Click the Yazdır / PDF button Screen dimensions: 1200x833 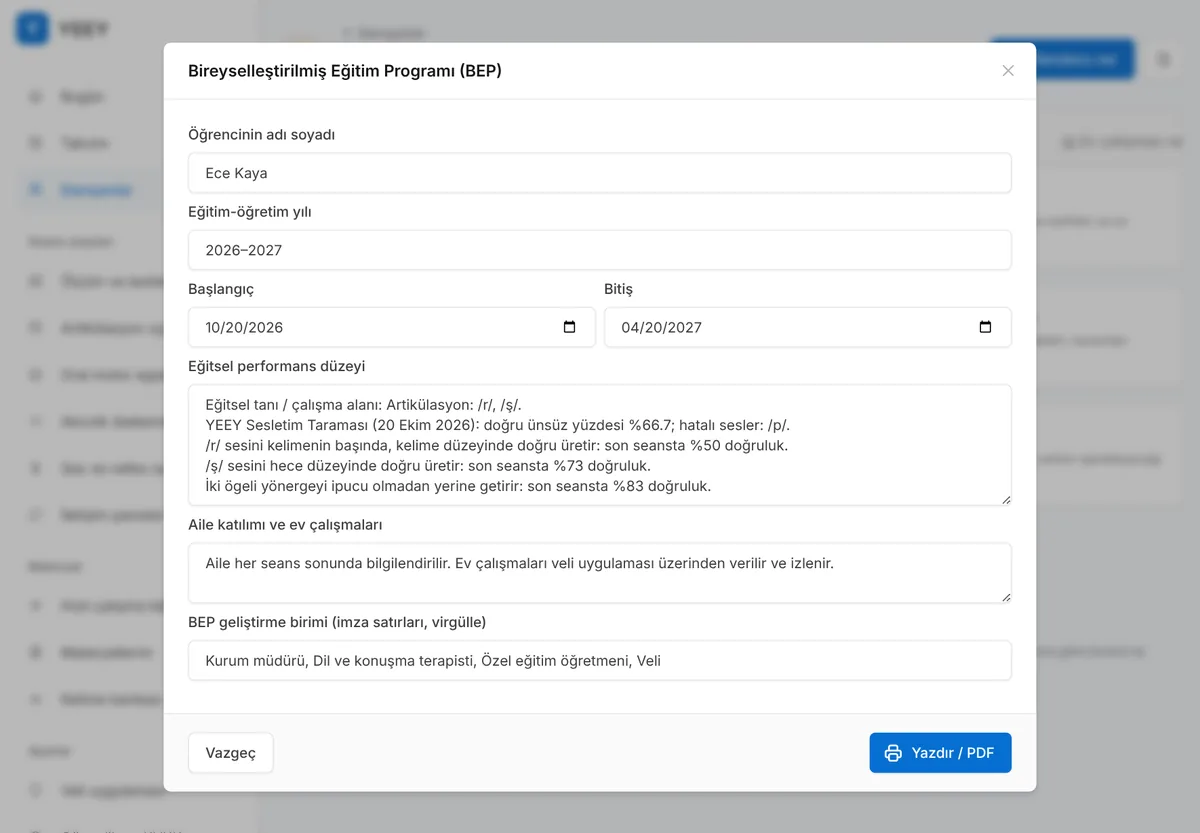[x=940, y=753]
